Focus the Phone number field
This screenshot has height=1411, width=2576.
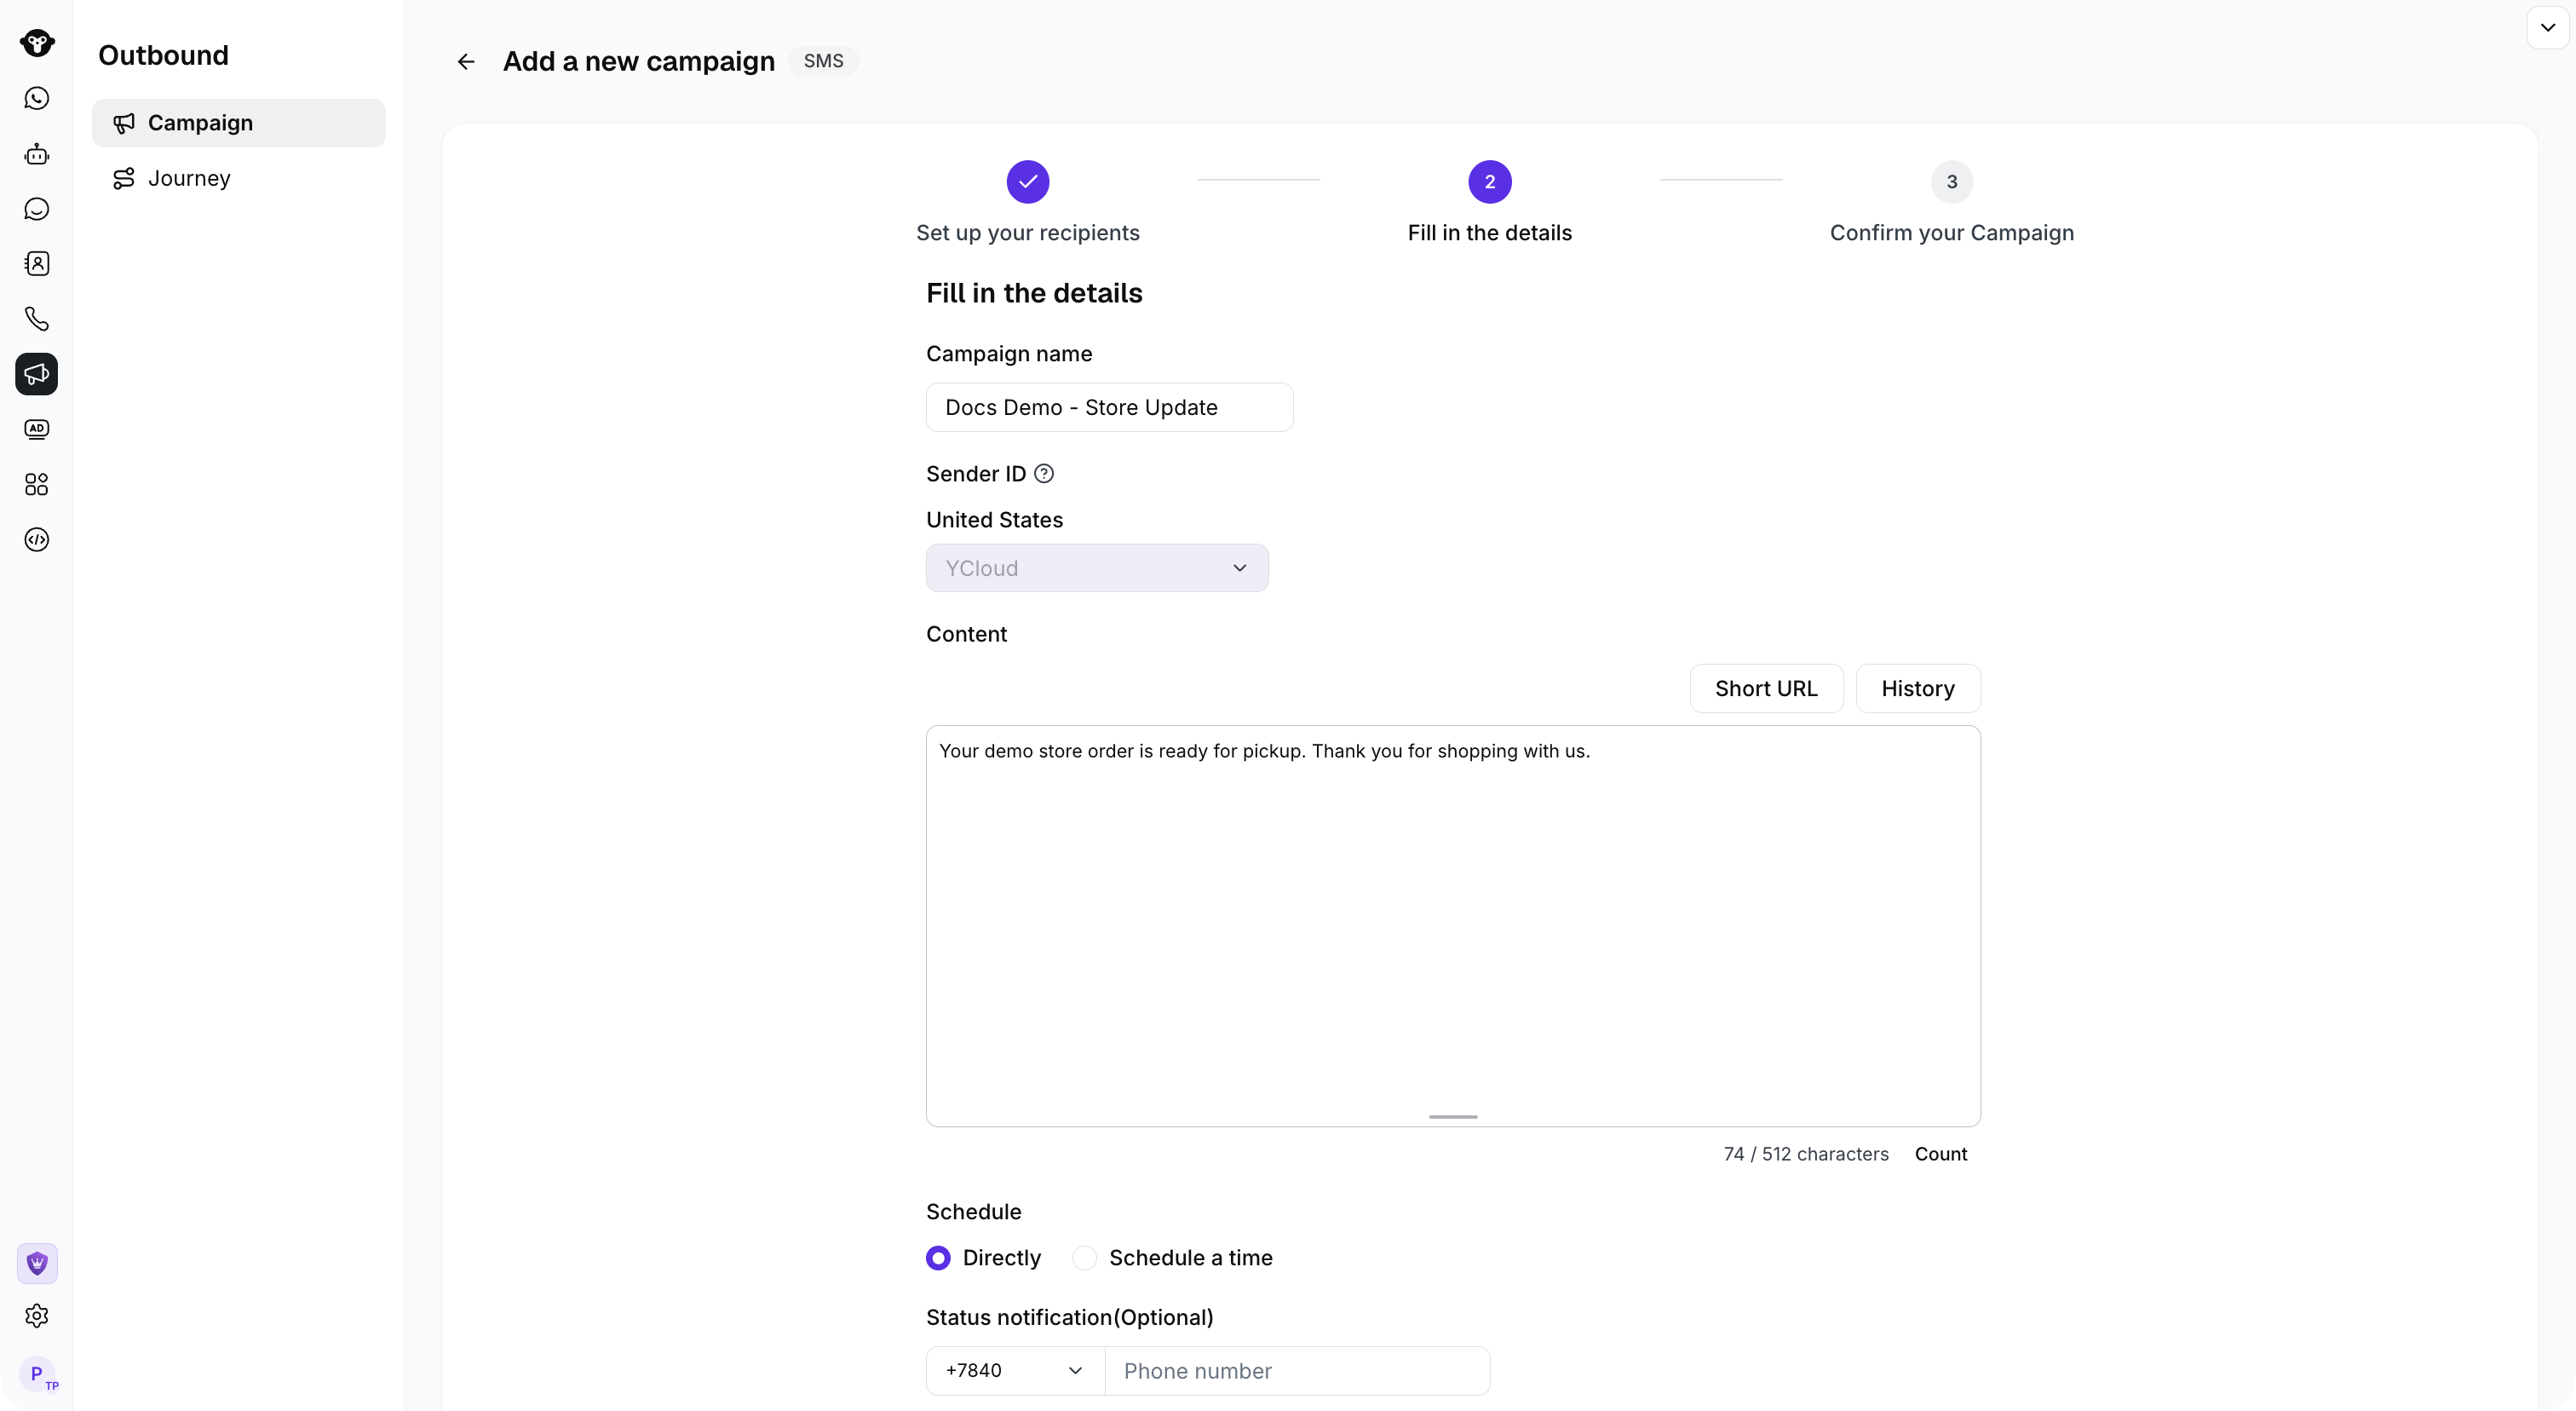1298,1371
